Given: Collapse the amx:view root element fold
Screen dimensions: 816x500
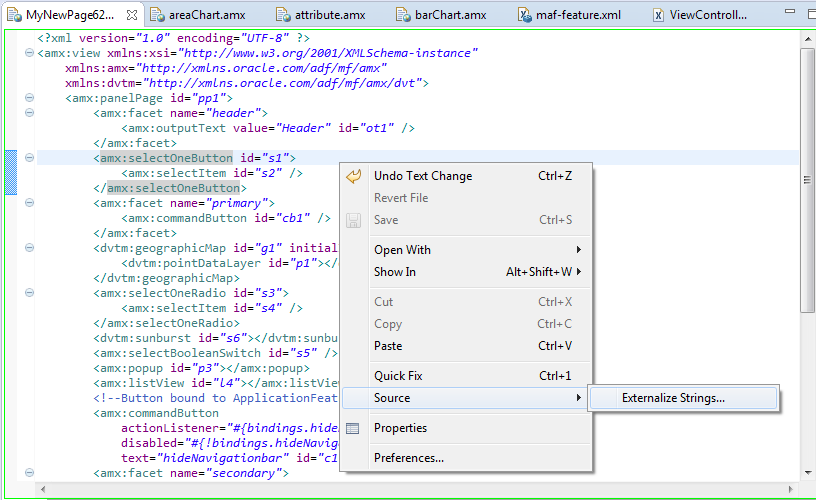Looking at the screenshot, I should click(x=30, y=53).
